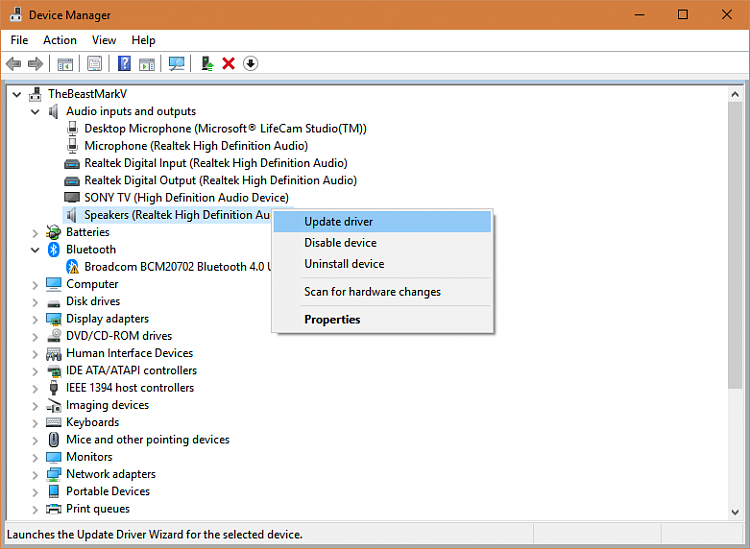Choose Uninstall device from context menu
The image size is (750, 549).
(382, 264)
